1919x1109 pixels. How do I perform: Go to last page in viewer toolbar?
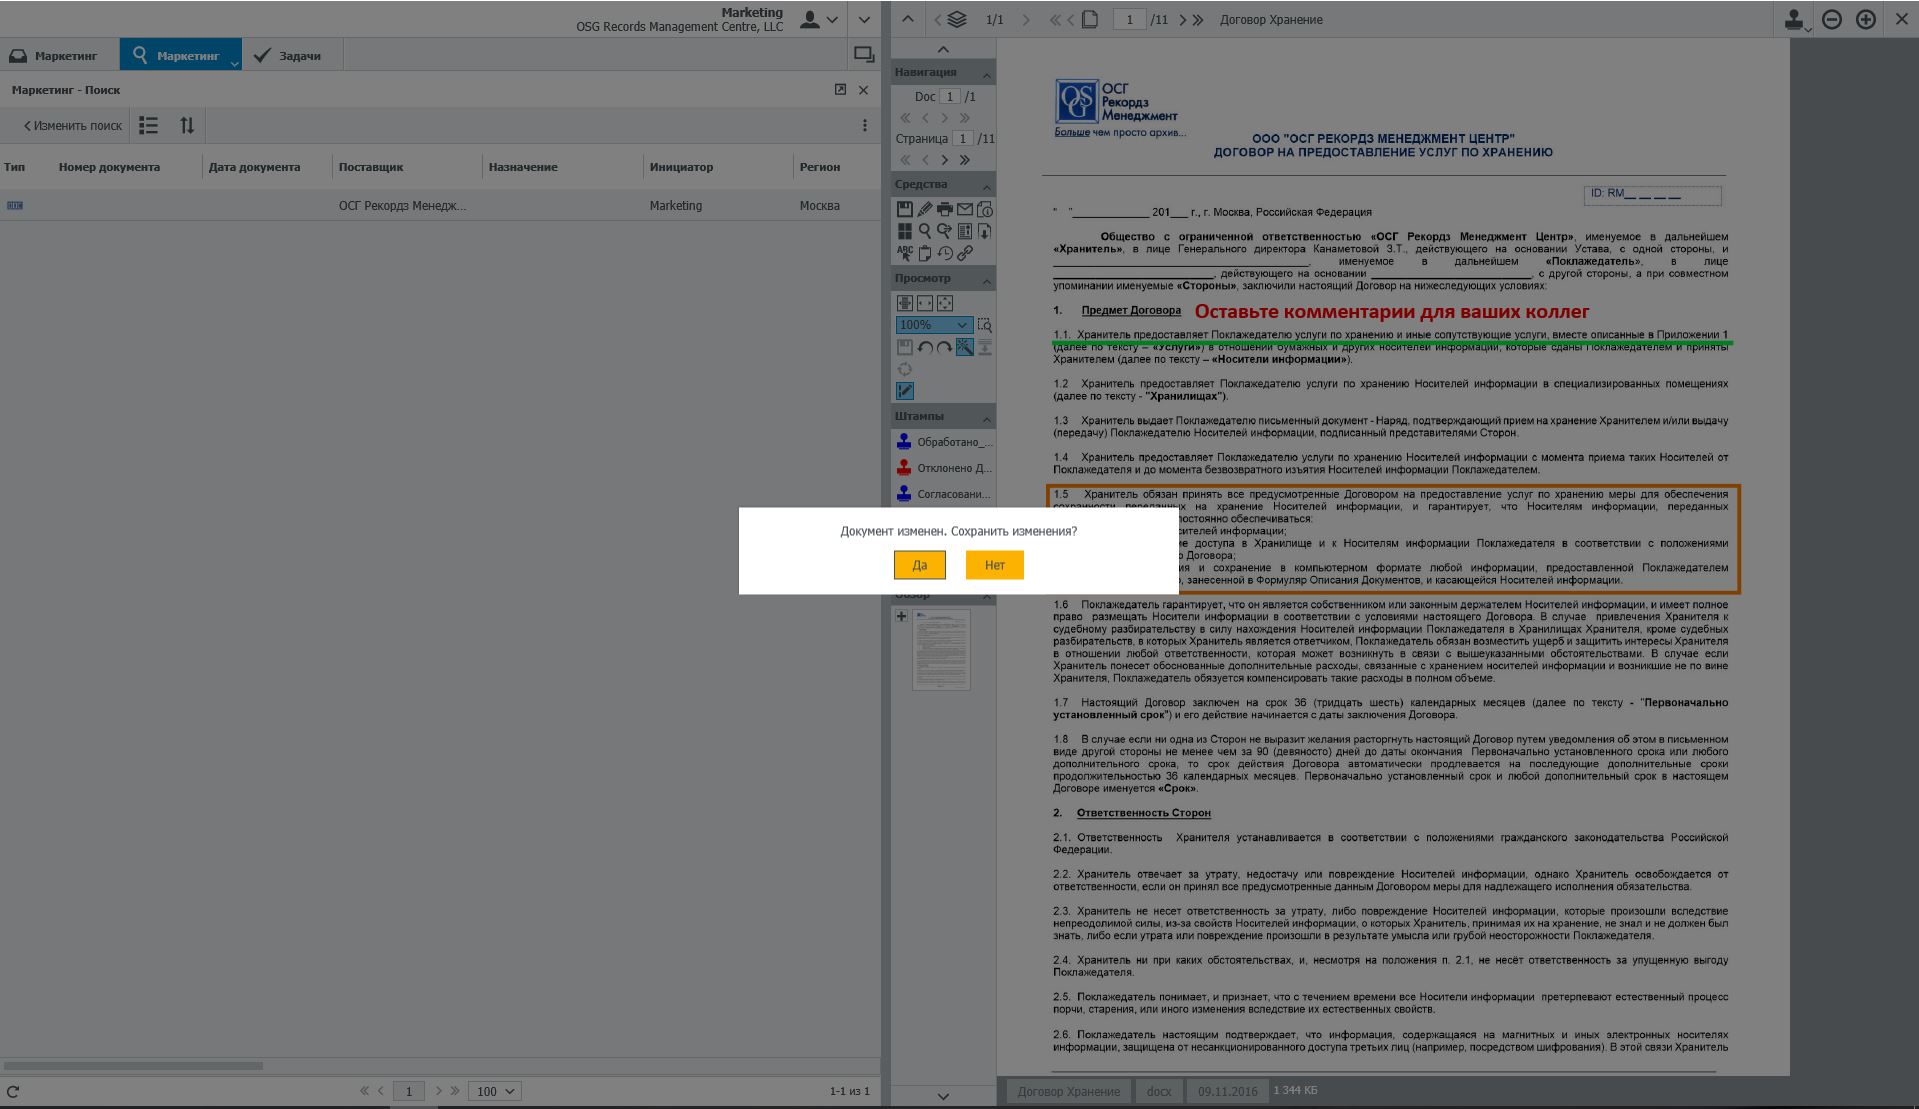click(1198, 19)
